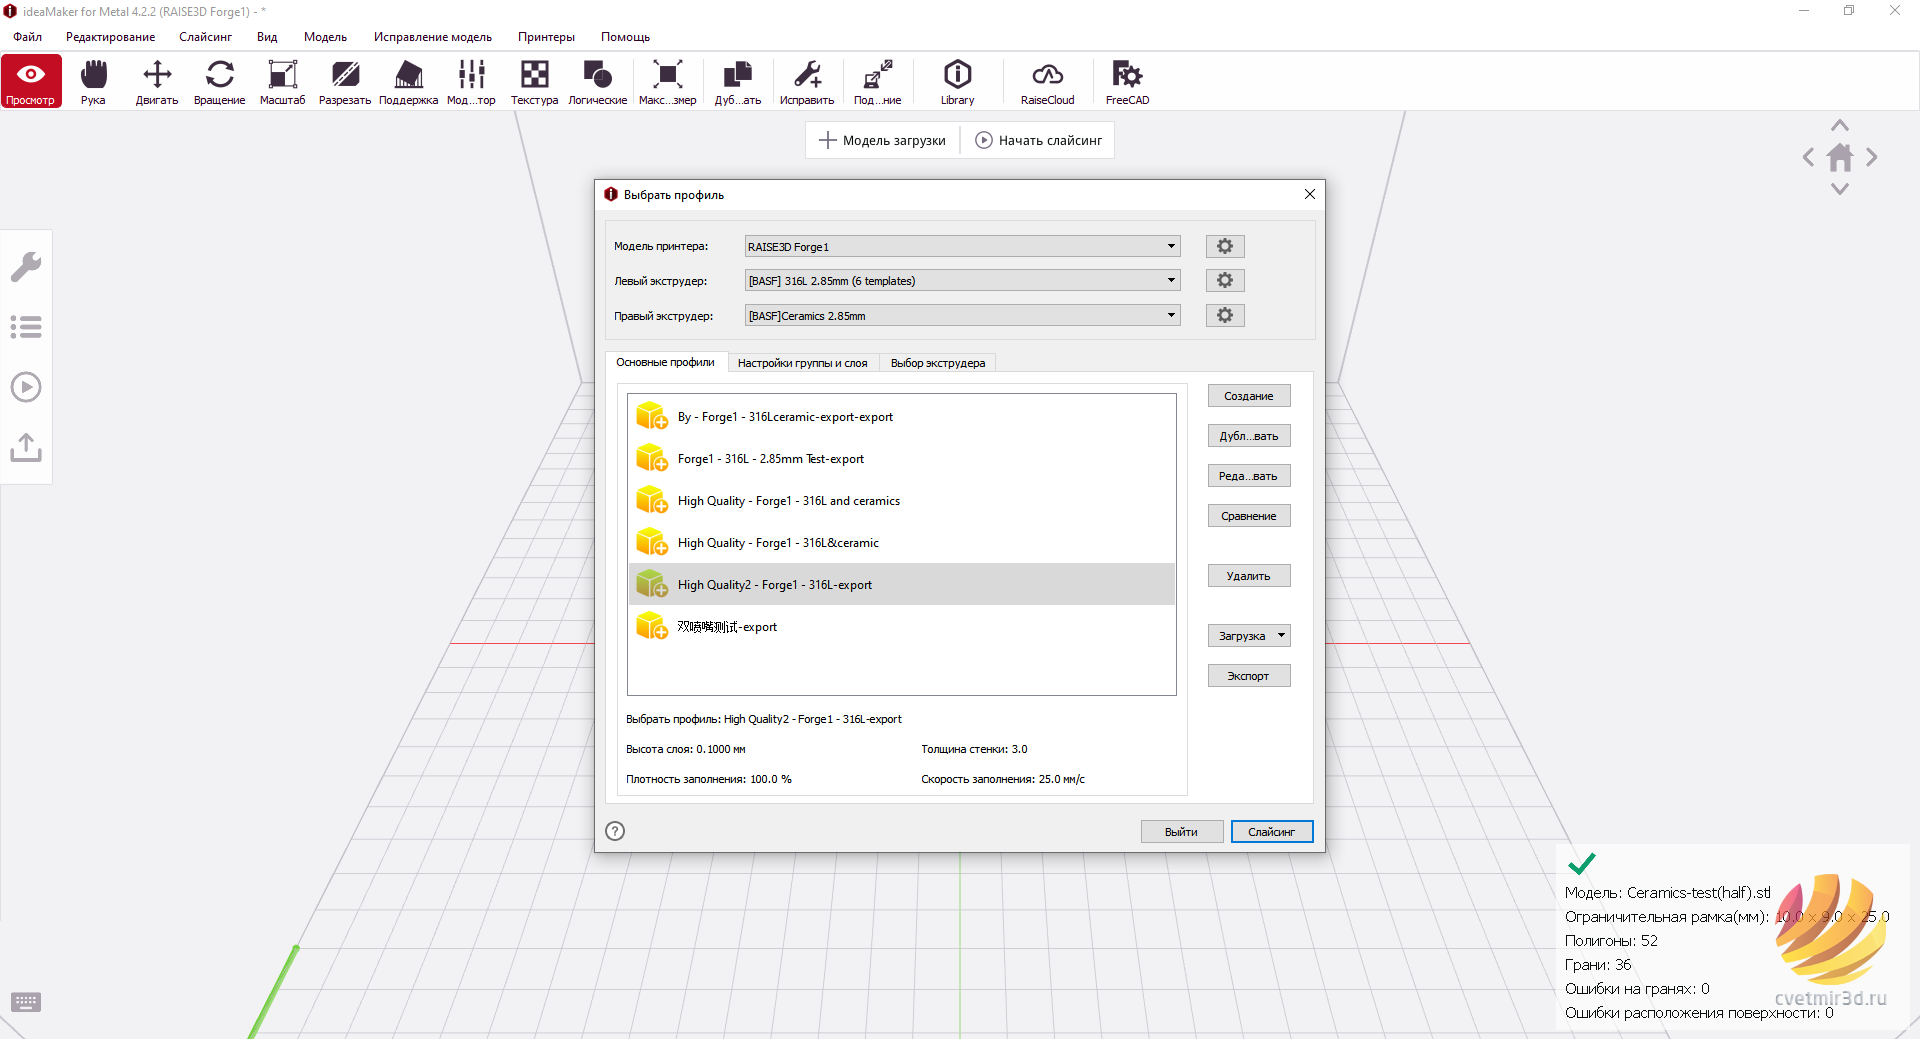The image size is (1920, 1039).
Task: Open RaiseCloud from toolbar
Action: point(1047,81)
